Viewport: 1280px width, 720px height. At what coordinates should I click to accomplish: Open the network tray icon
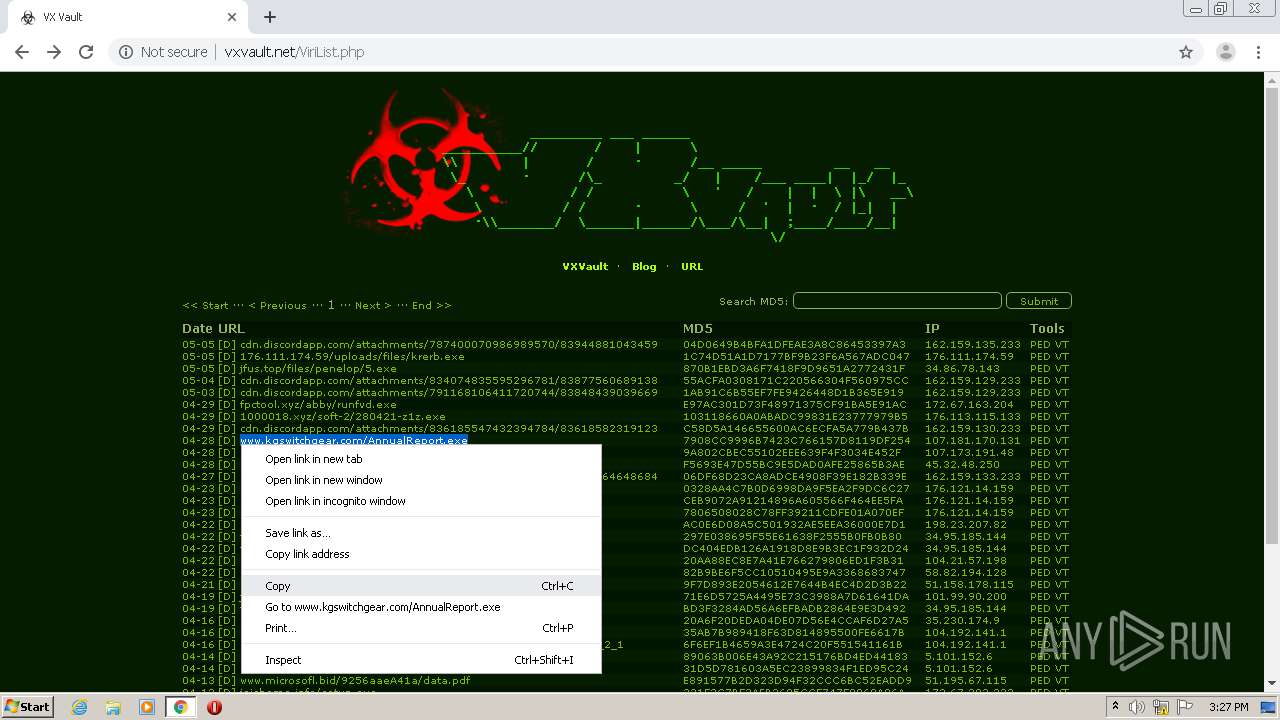[x=1161, y=707]
